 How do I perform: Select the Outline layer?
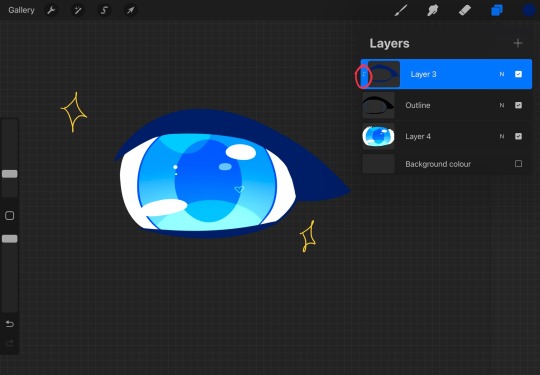coord(446,105)
